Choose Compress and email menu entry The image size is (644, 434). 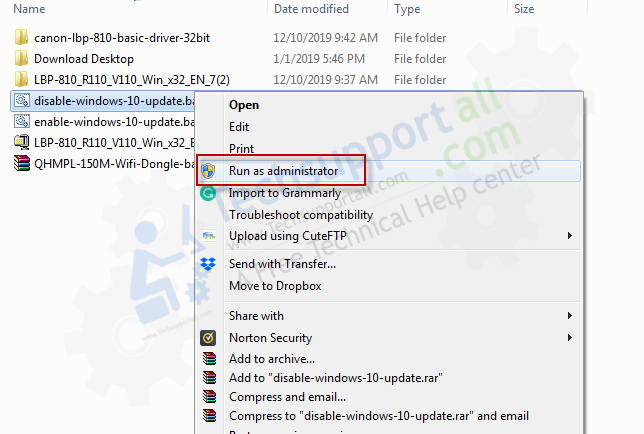click(288, 397)
